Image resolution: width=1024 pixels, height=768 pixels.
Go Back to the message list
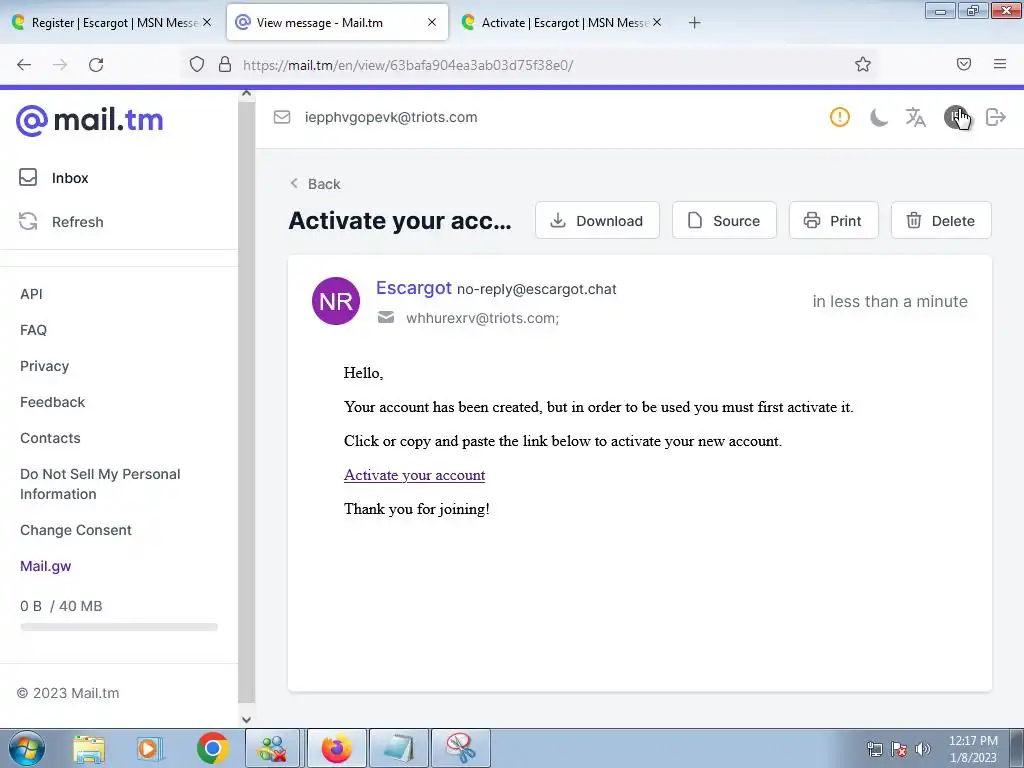tap(315, 184)
